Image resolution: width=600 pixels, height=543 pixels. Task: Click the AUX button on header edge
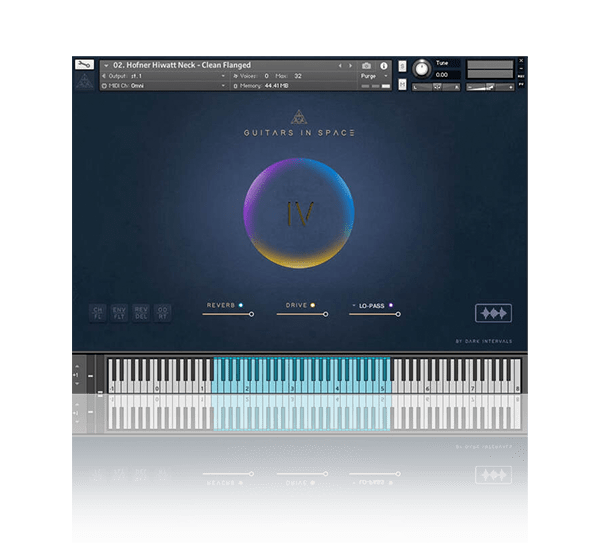521,77
